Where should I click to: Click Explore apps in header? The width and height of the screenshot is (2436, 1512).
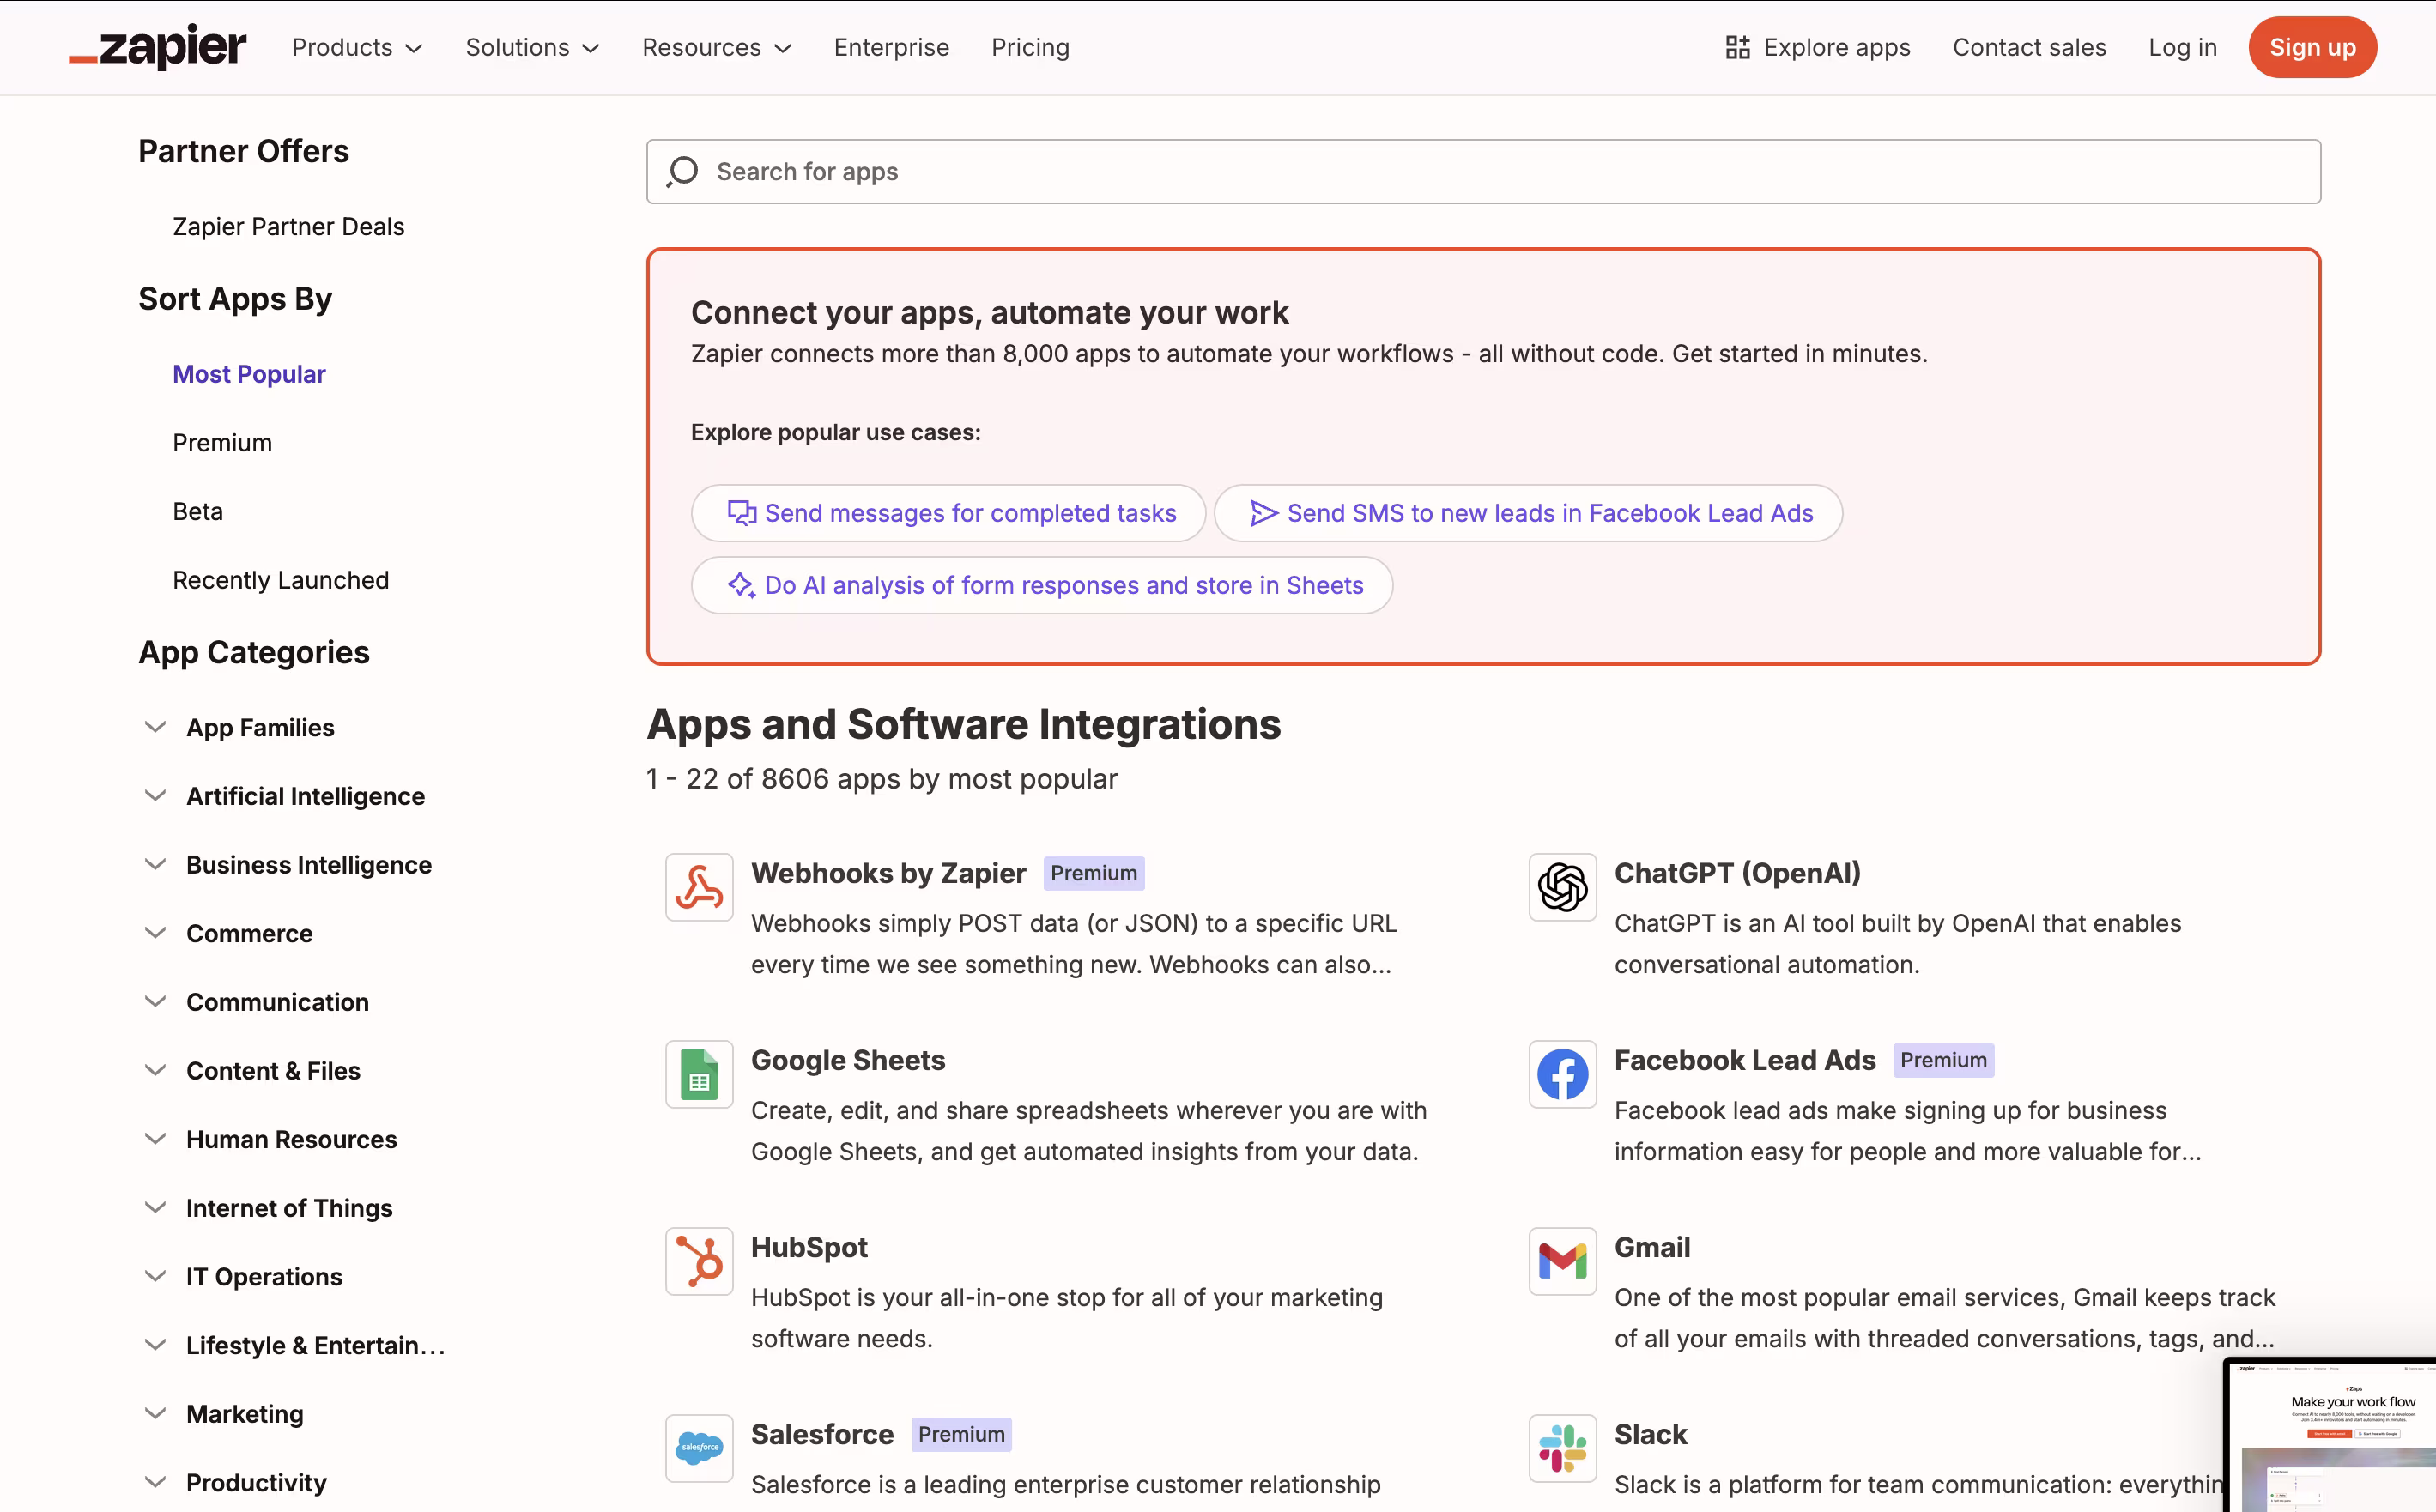click(x=1818, y=47)
